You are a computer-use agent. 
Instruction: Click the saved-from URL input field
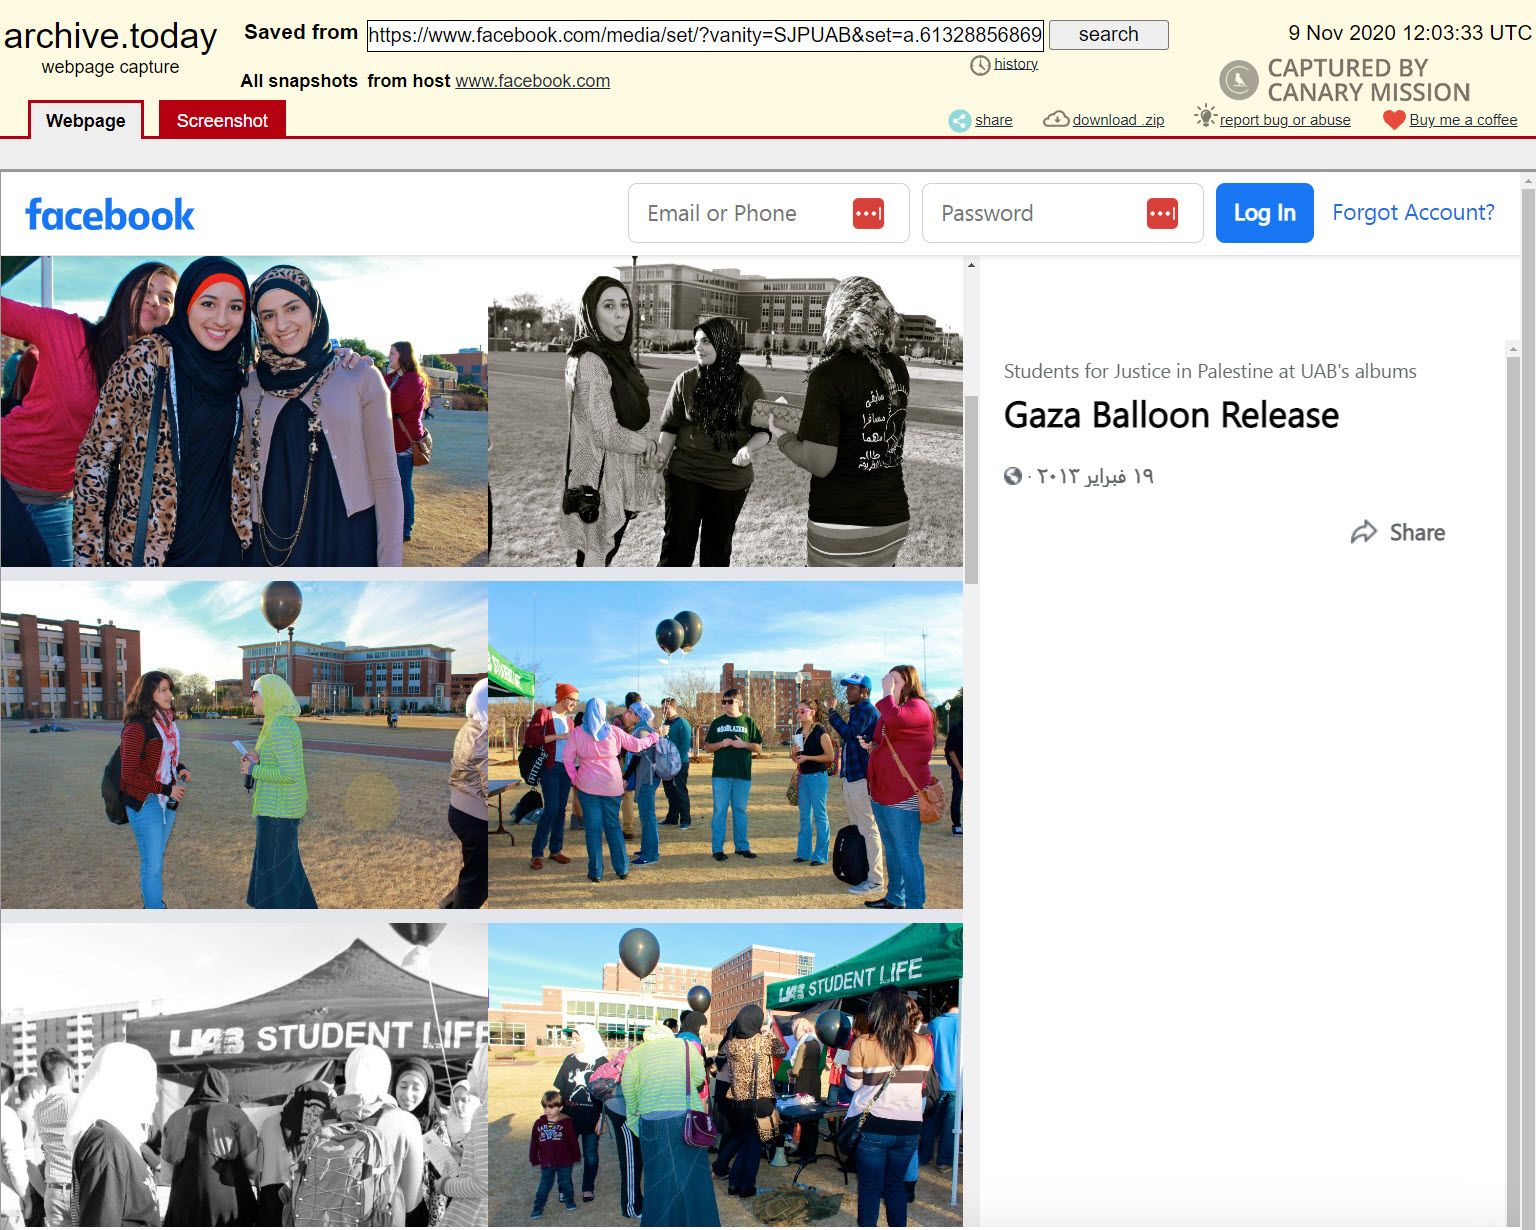coord(705,36)
